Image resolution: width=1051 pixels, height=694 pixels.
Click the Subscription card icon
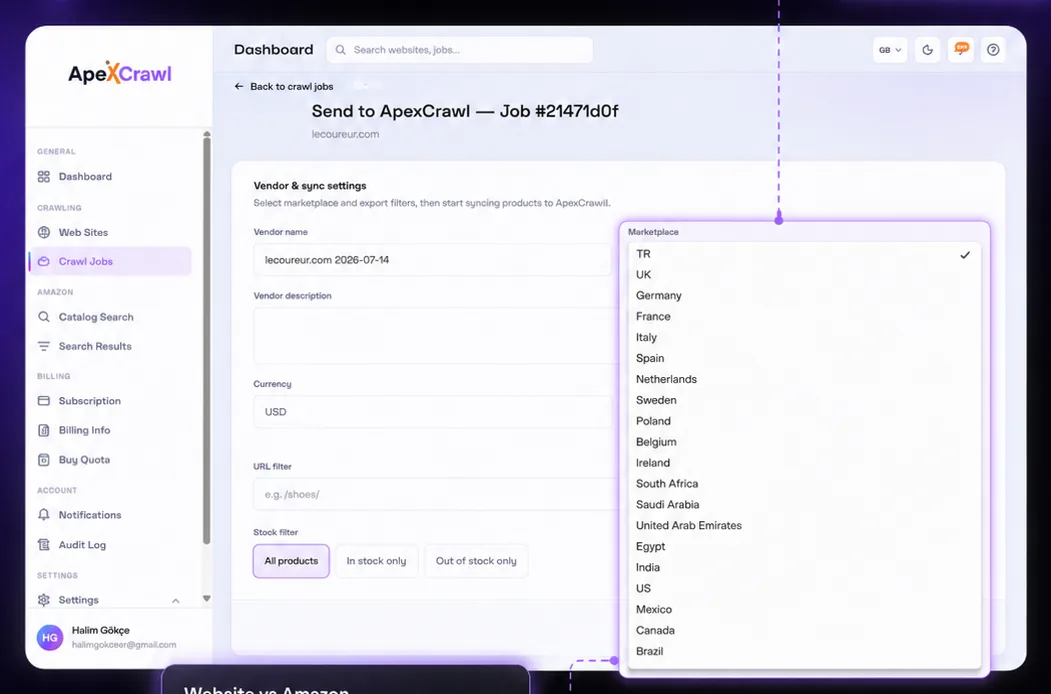click(x=44, y=400)
